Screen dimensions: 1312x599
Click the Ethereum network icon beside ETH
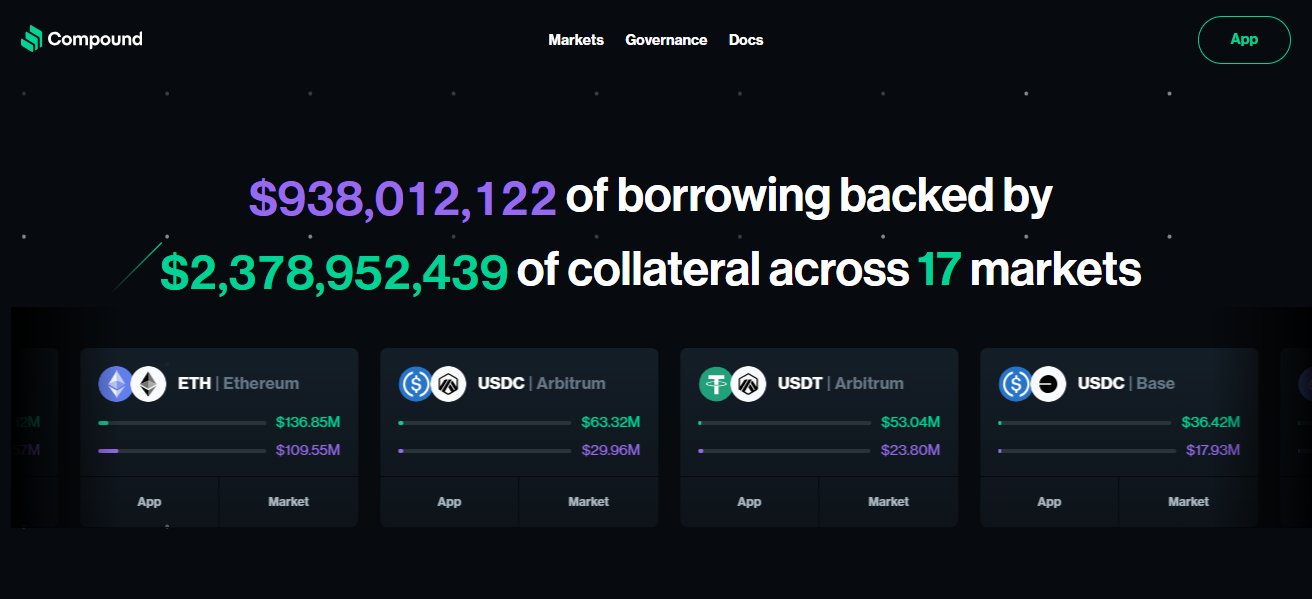tap(148, 383)
